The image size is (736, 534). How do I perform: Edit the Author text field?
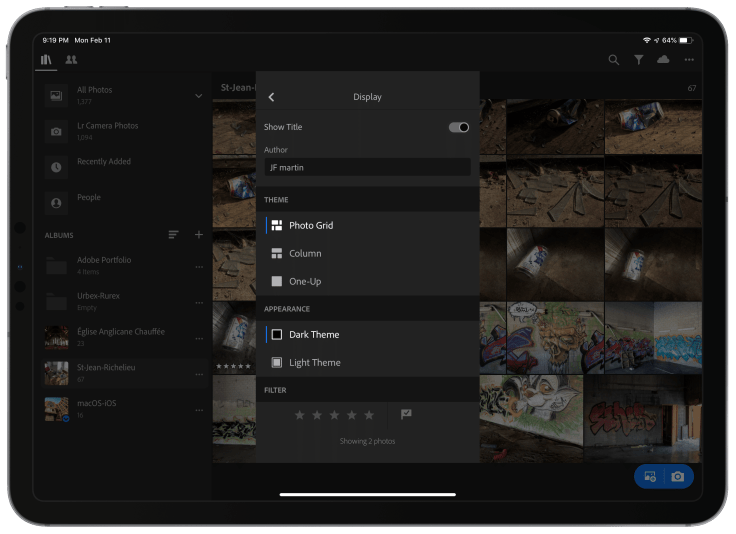367,168
